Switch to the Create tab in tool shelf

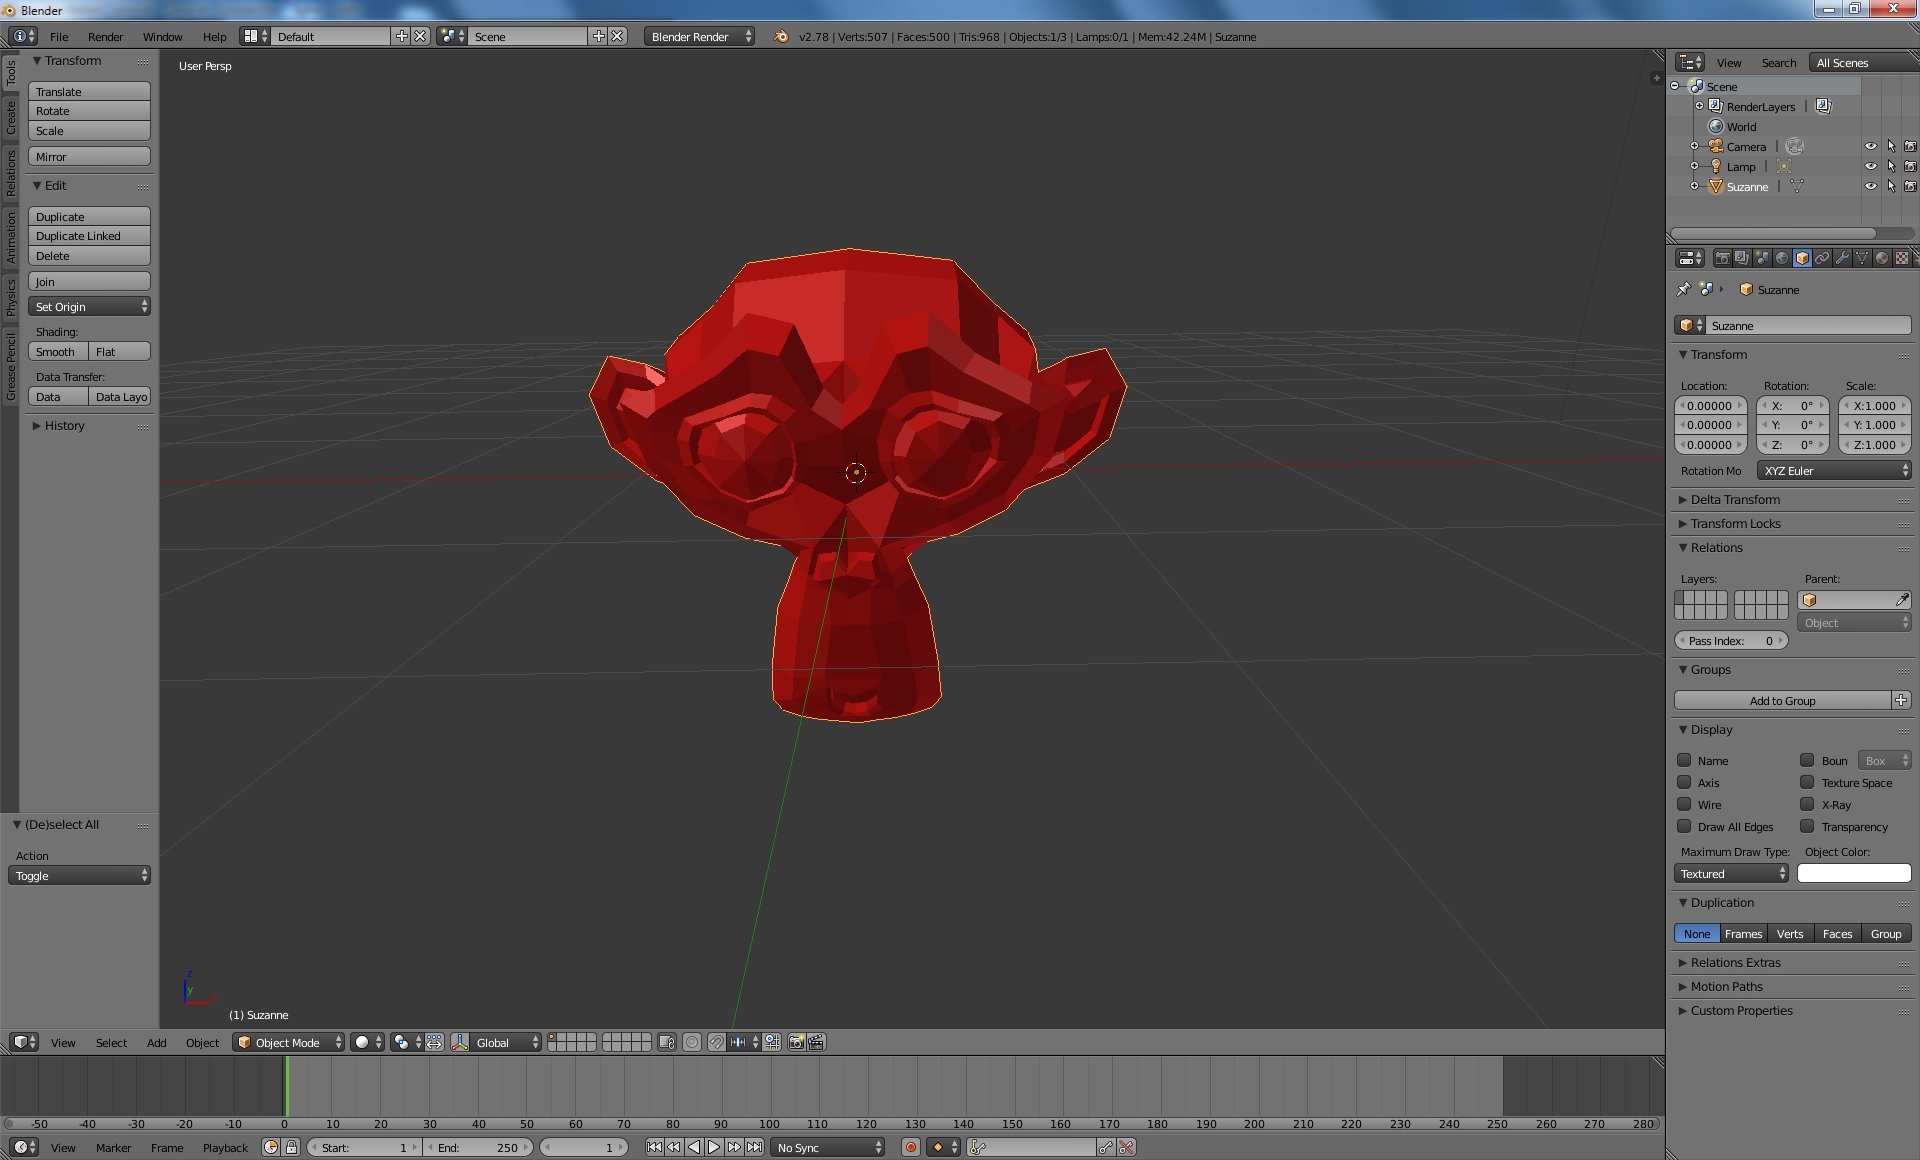pyautogui.click(x=10, y=118)
